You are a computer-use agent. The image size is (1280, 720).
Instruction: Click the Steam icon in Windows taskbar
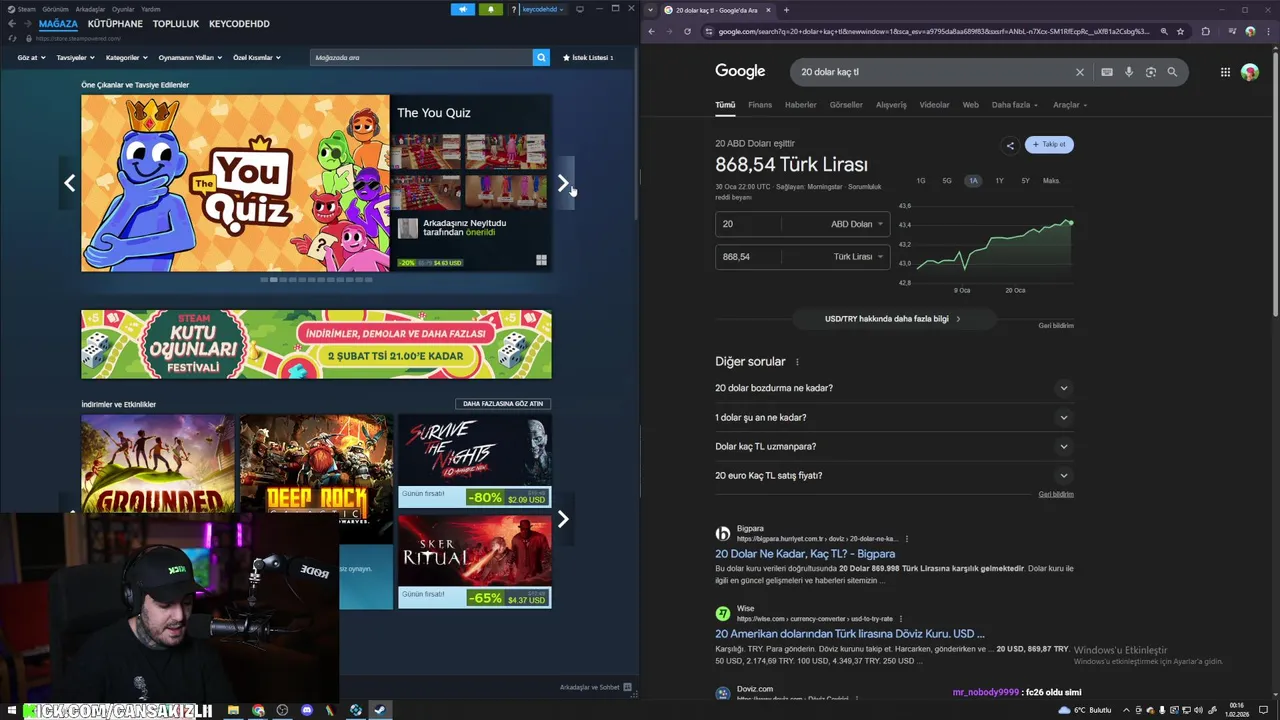380,710
